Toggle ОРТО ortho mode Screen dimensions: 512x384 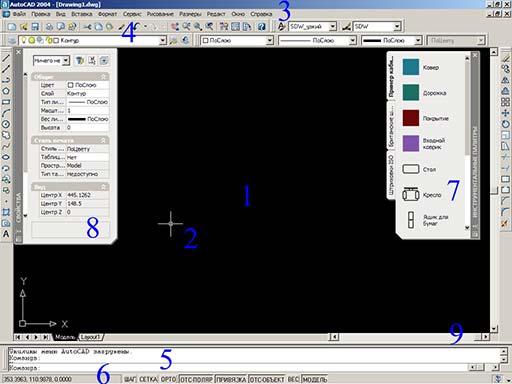pos(168,379)
